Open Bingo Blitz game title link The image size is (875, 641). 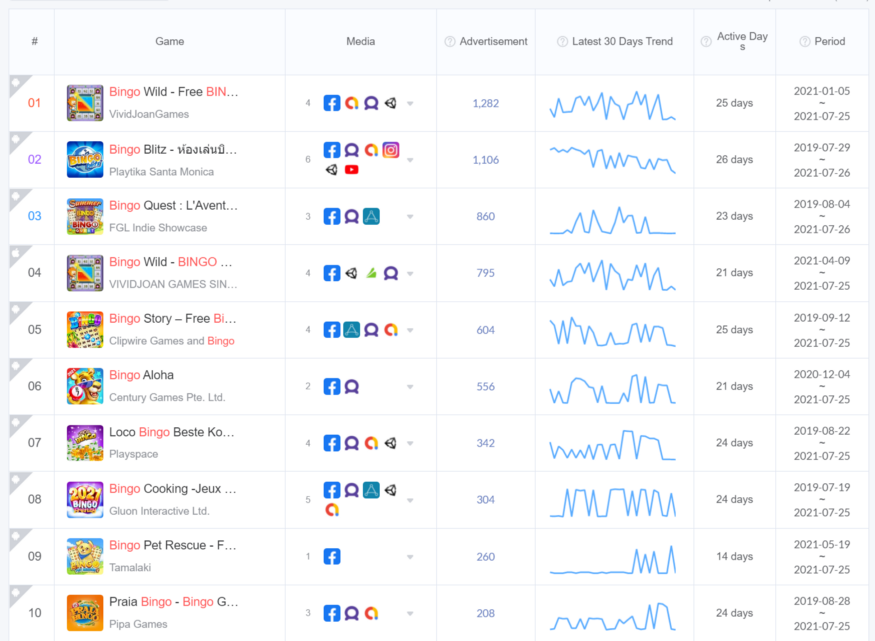(173, 150)
